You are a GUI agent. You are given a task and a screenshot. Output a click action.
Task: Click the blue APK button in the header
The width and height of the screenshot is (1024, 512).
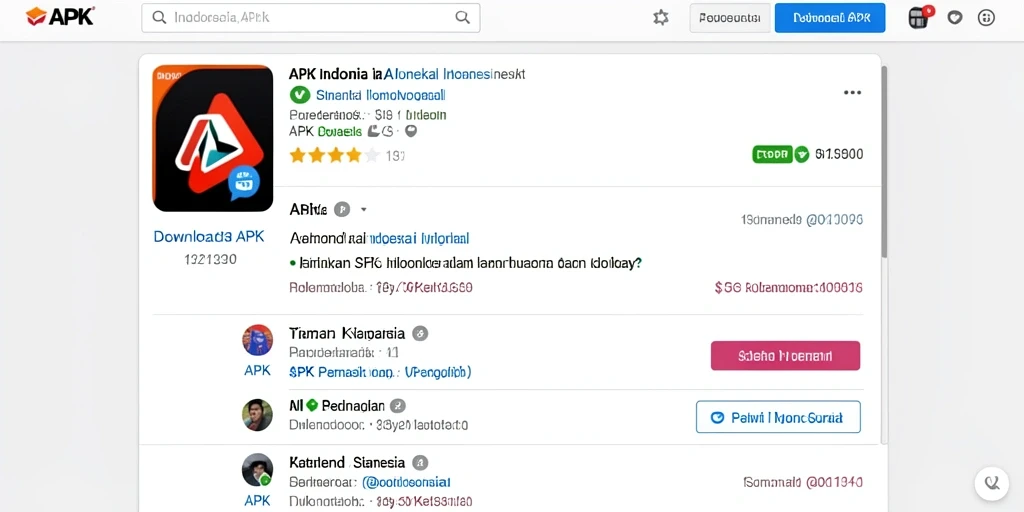pyautogui.click(x=830, y=18)
